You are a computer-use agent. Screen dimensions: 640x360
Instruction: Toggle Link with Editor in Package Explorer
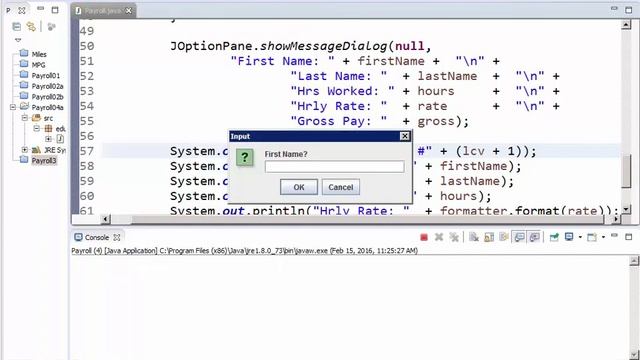[31, 27]
